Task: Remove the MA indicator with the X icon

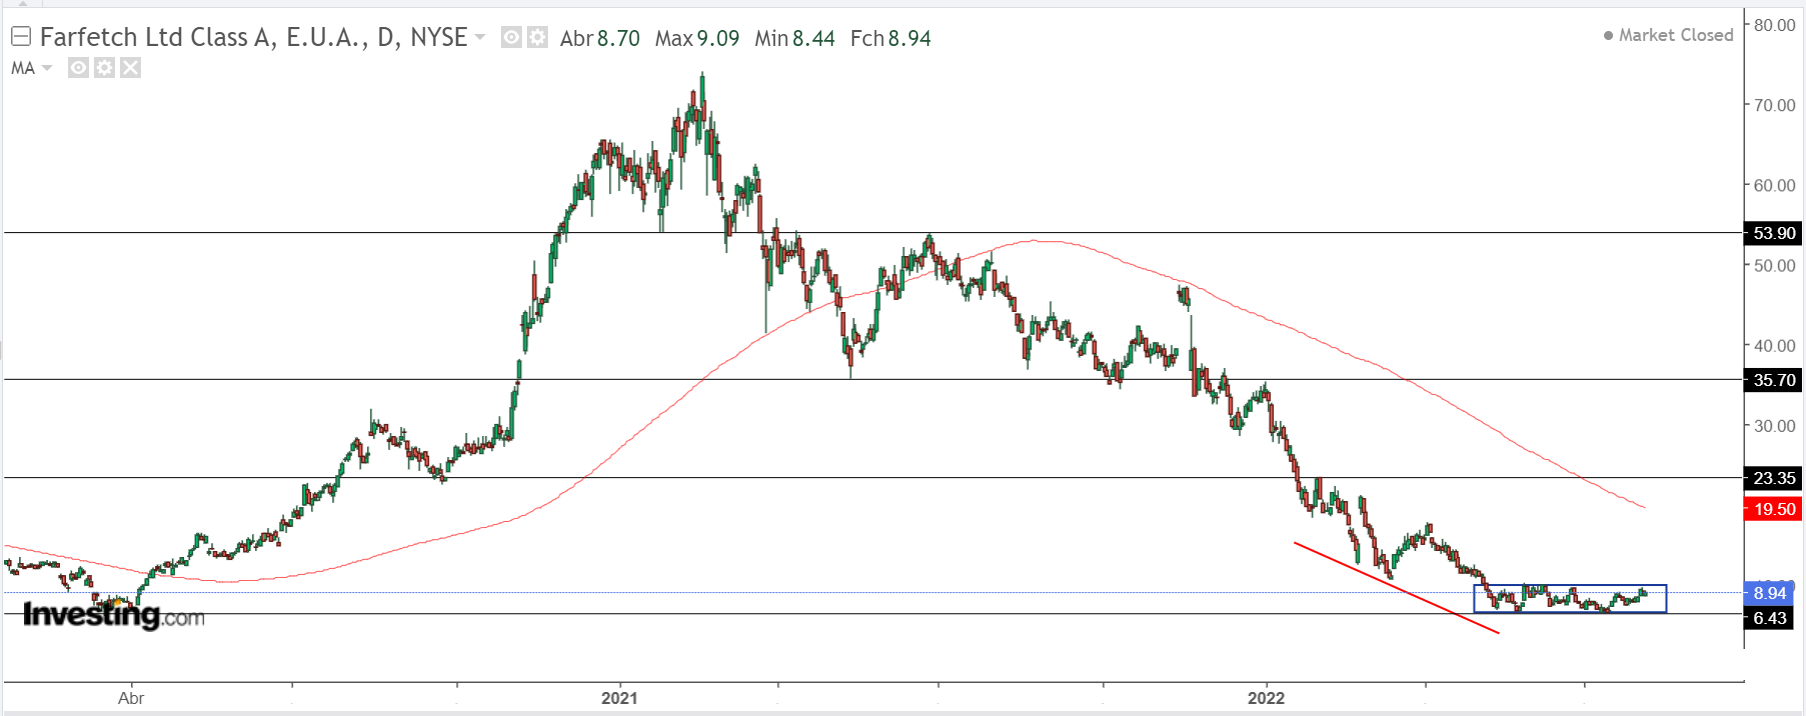Action: (x=130, y=67)
